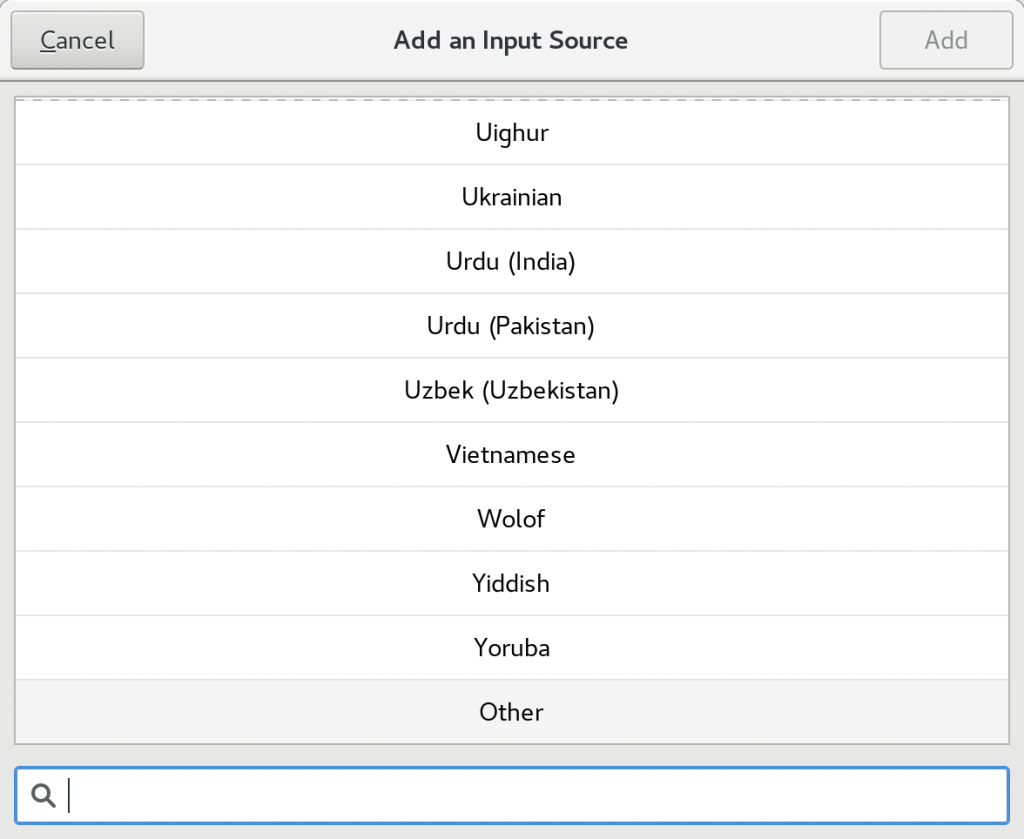The image size is (1024, 839).
Task: Select the Yoruba input source
Action: pos(511,647)
